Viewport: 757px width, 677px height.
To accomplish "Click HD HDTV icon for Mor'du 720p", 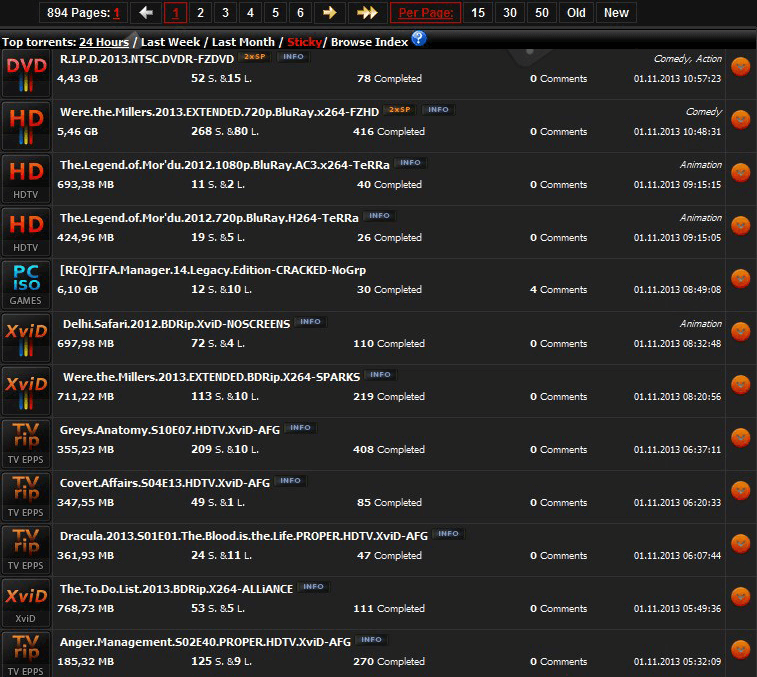I will pyautogui.click(x=26, y=232).
